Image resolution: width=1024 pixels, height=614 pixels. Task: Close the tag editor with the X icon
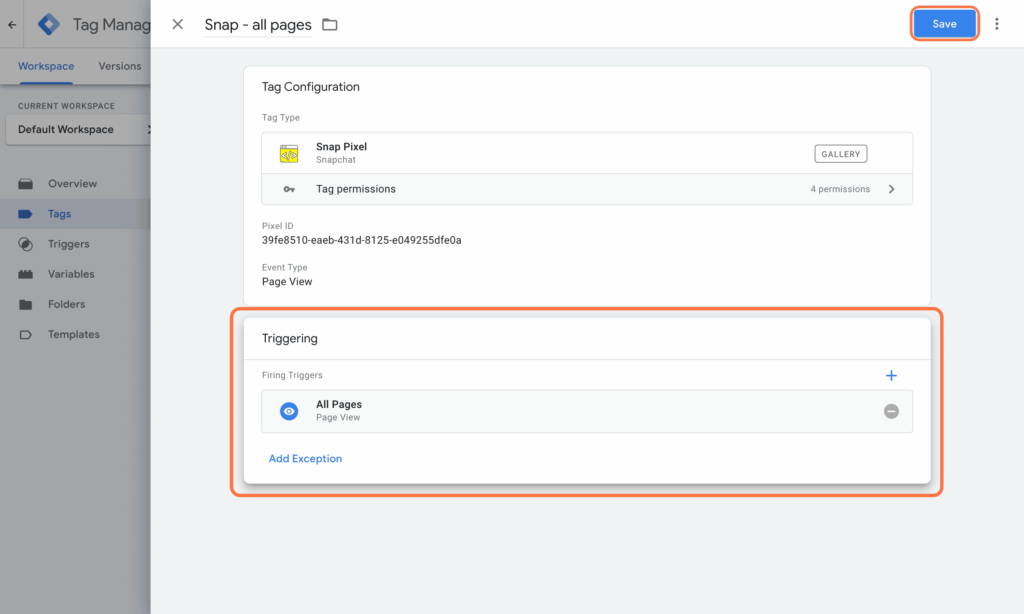click(x=178, y=24)
